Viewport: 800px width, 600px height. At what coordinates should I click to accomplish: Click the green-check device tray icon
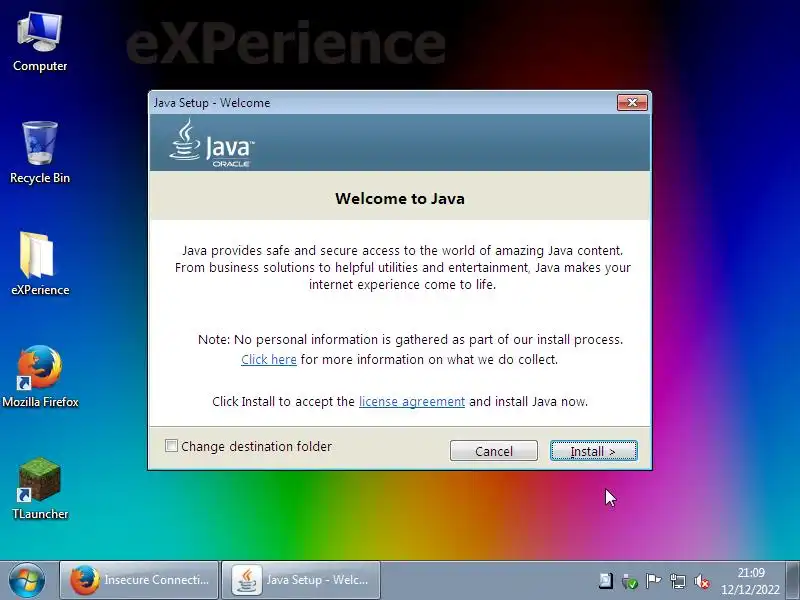(x=630, y=581)
